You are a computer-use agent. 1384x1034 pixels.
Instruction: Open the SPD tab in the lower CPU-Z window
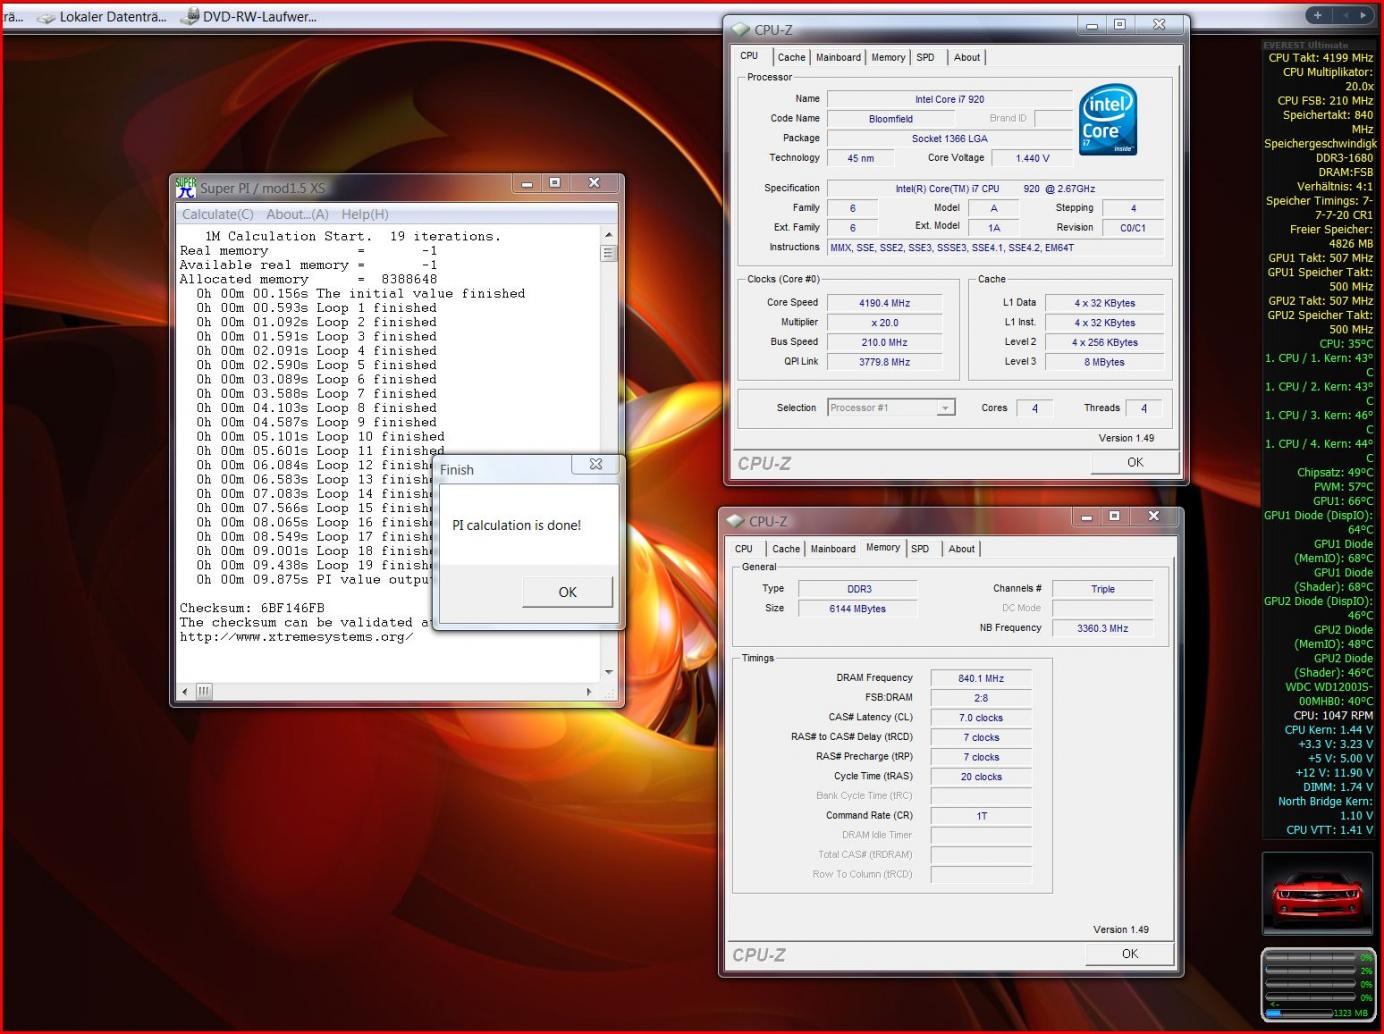click(x=920, y=549)
